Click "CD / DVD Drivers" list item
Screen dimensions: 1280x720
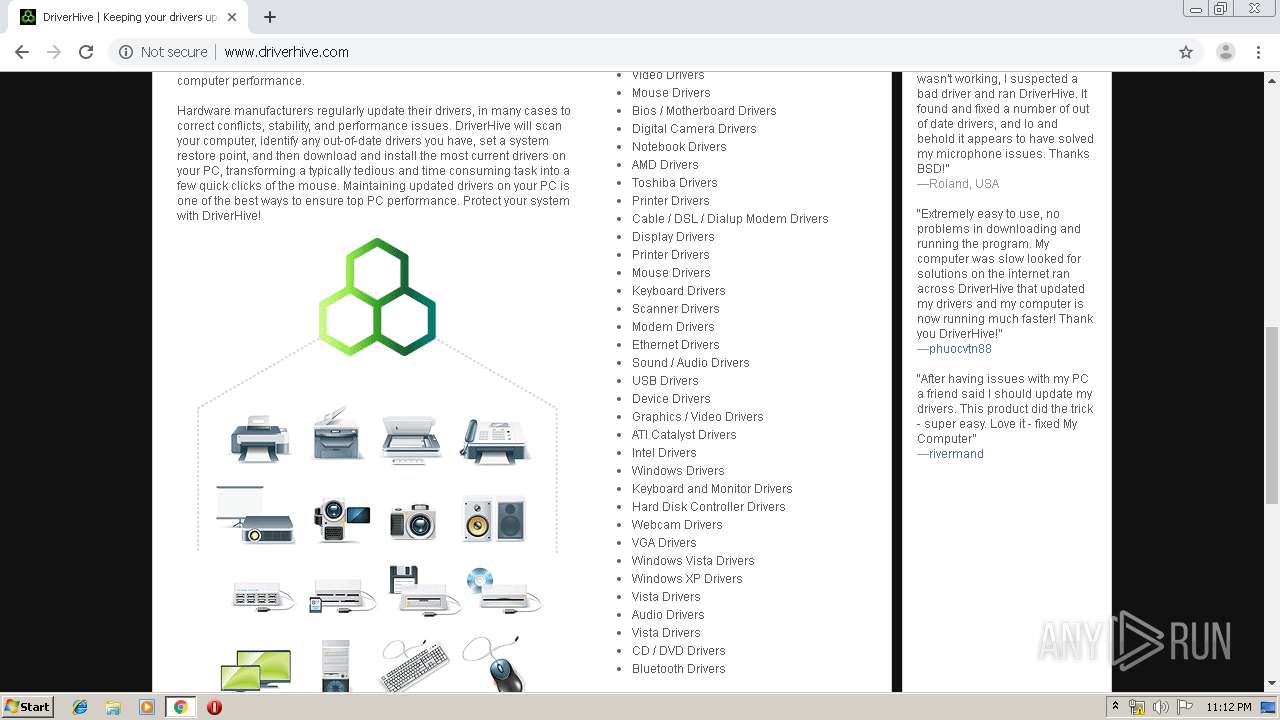[679, 651]
